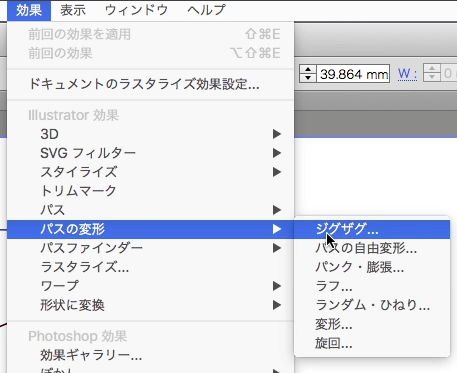Click the 39.864 mm value field

354,74
